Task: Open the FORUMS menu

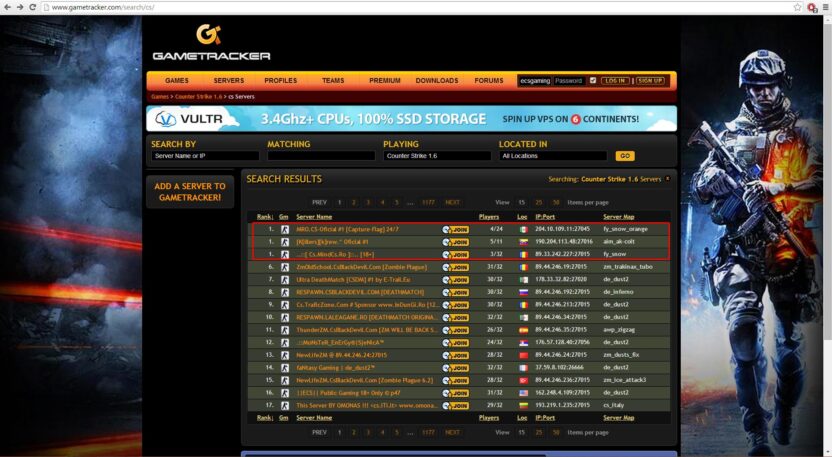Action: (x=489, y=81)
